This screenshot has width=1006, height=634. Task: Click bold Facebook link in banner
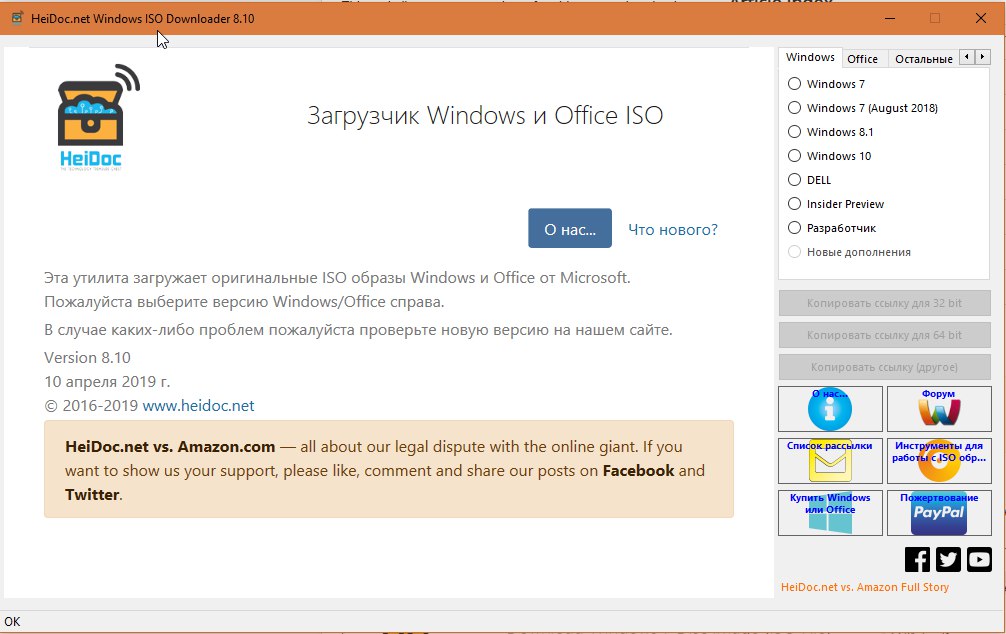(x=638, y=470)
